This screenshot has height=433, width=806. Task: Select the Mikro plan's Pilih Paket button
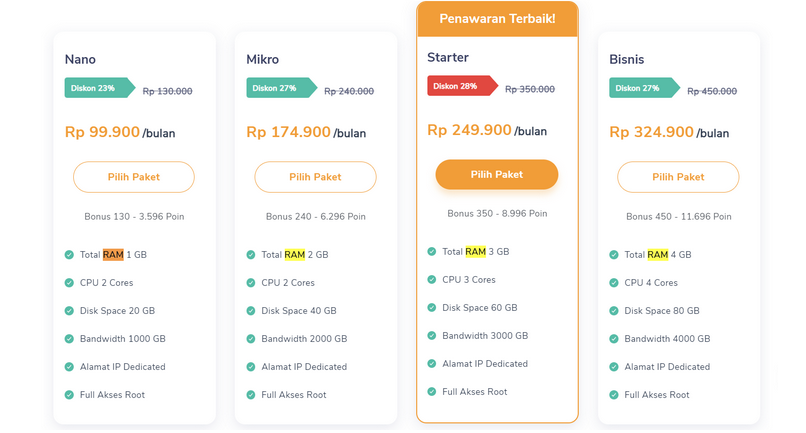click(x=315, y=177)
